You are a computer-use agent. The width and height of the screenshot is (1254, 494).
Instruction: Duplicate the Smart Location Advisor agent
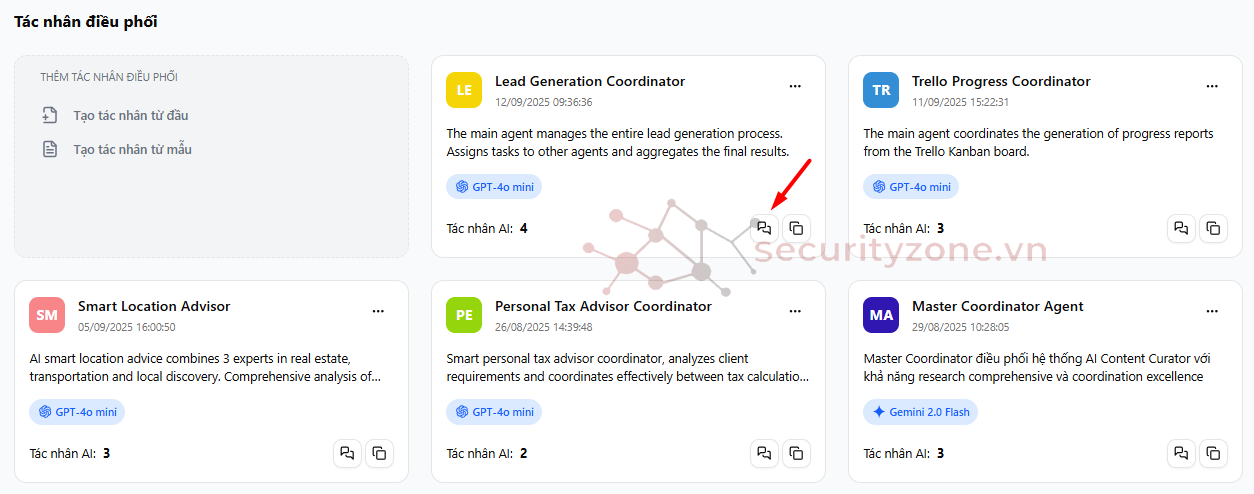pyautogui.click(x=379, y=453)
